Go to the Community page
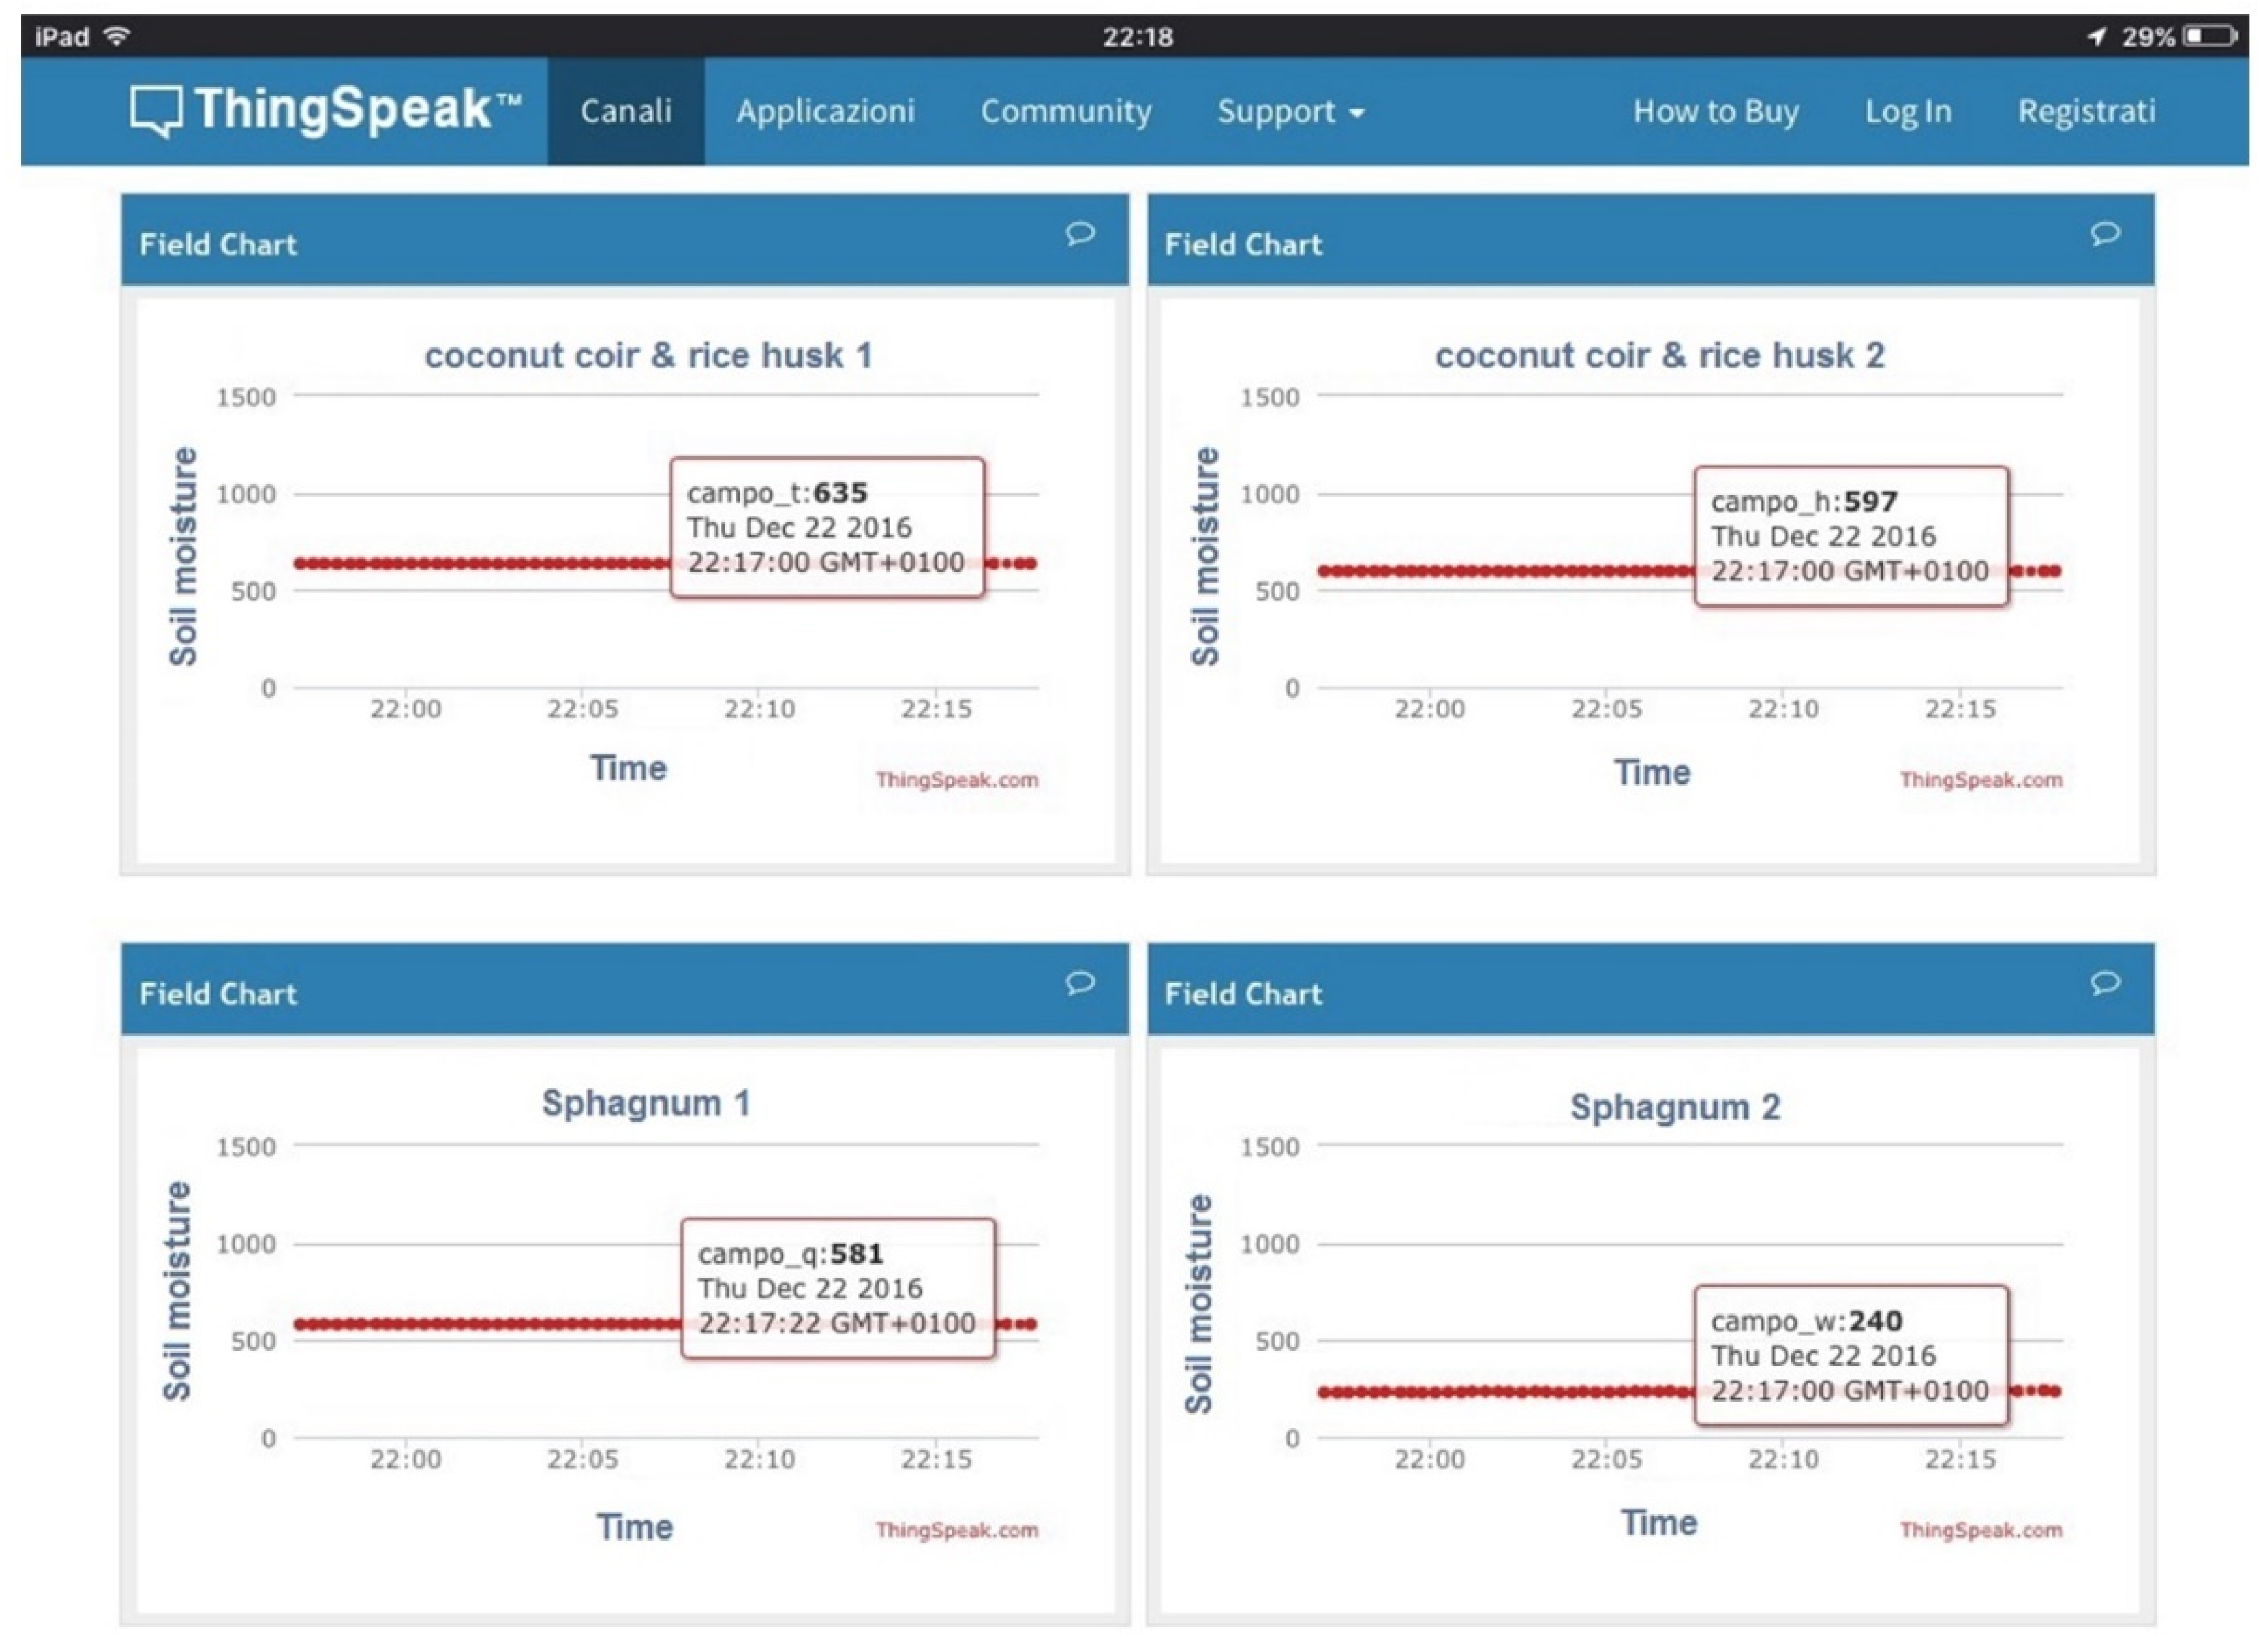This screenshot has width=2264, height=1652. click(x=1065, y=111)
